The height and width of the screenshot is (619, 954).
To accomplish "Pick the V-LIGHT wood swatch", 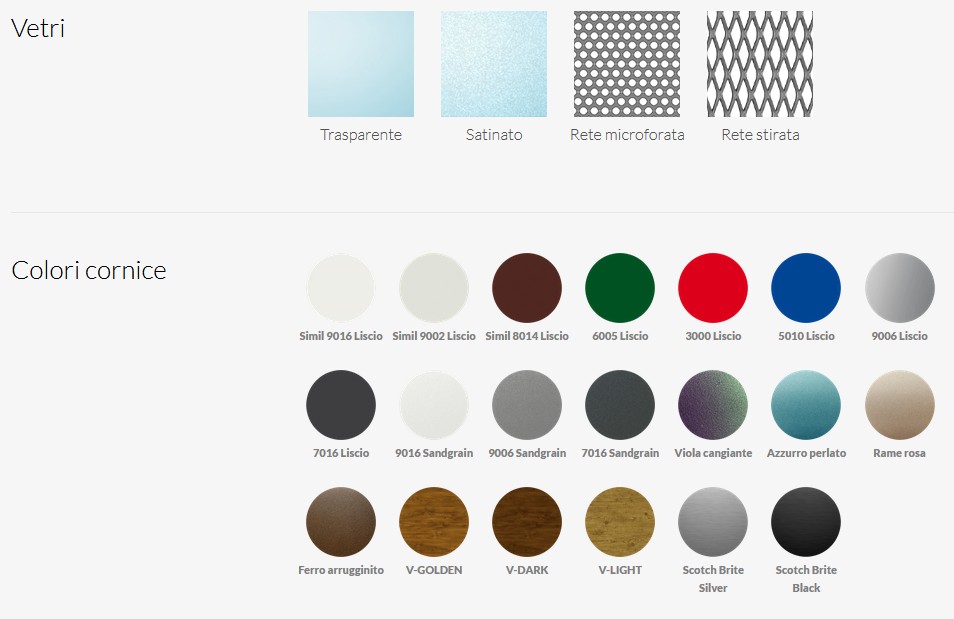I will click(x=620, y=522).
